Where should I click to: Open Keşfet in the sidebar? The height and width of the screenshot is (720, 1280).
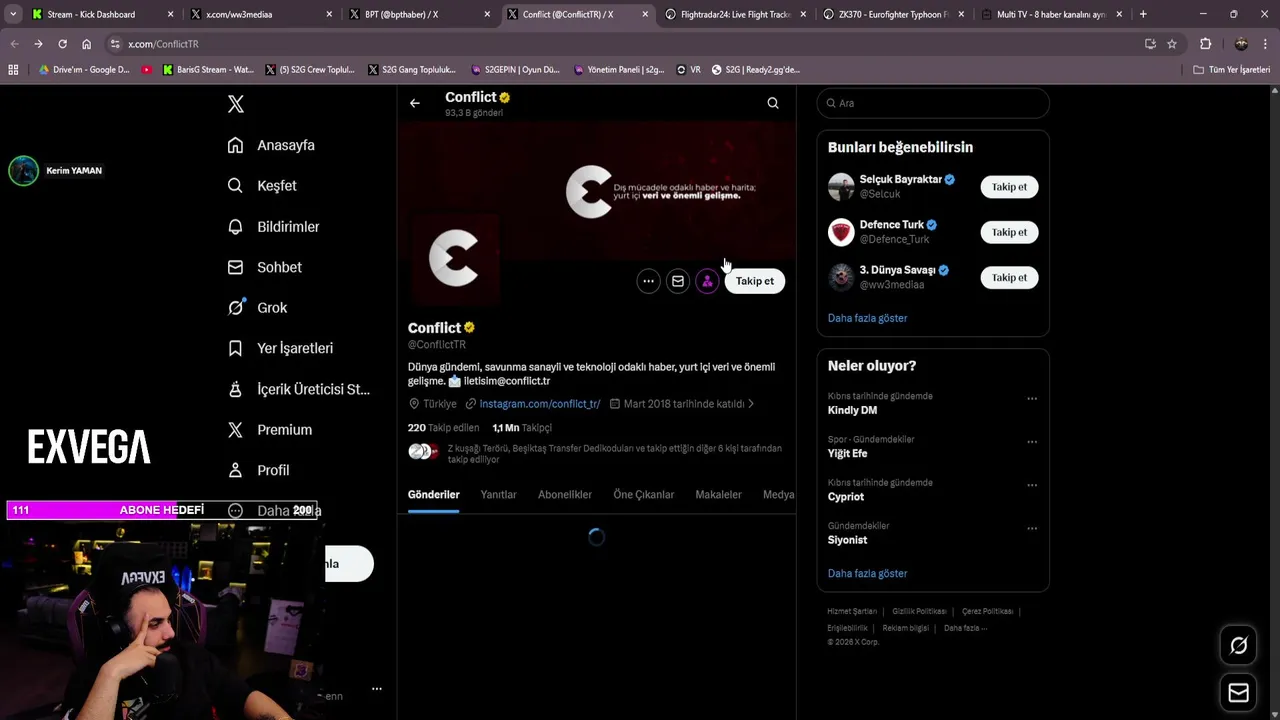(262, 186)
